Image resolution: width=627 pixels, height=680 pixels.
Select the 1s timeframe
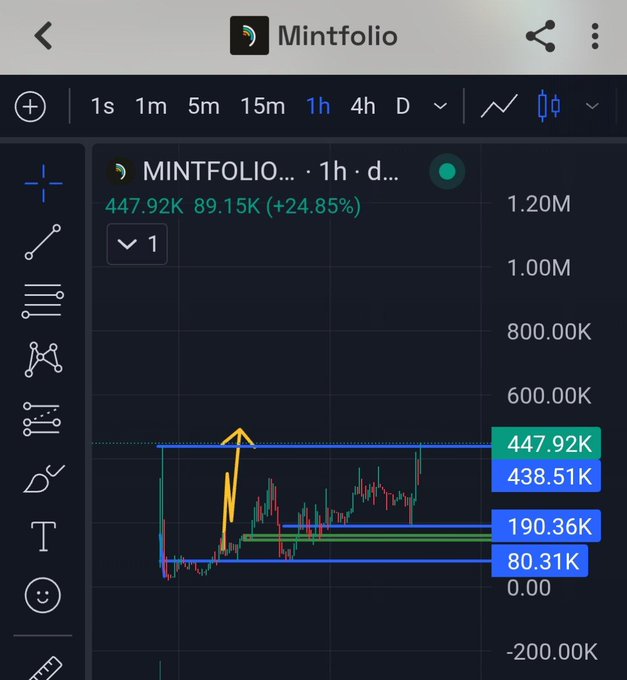pos(103,106)
